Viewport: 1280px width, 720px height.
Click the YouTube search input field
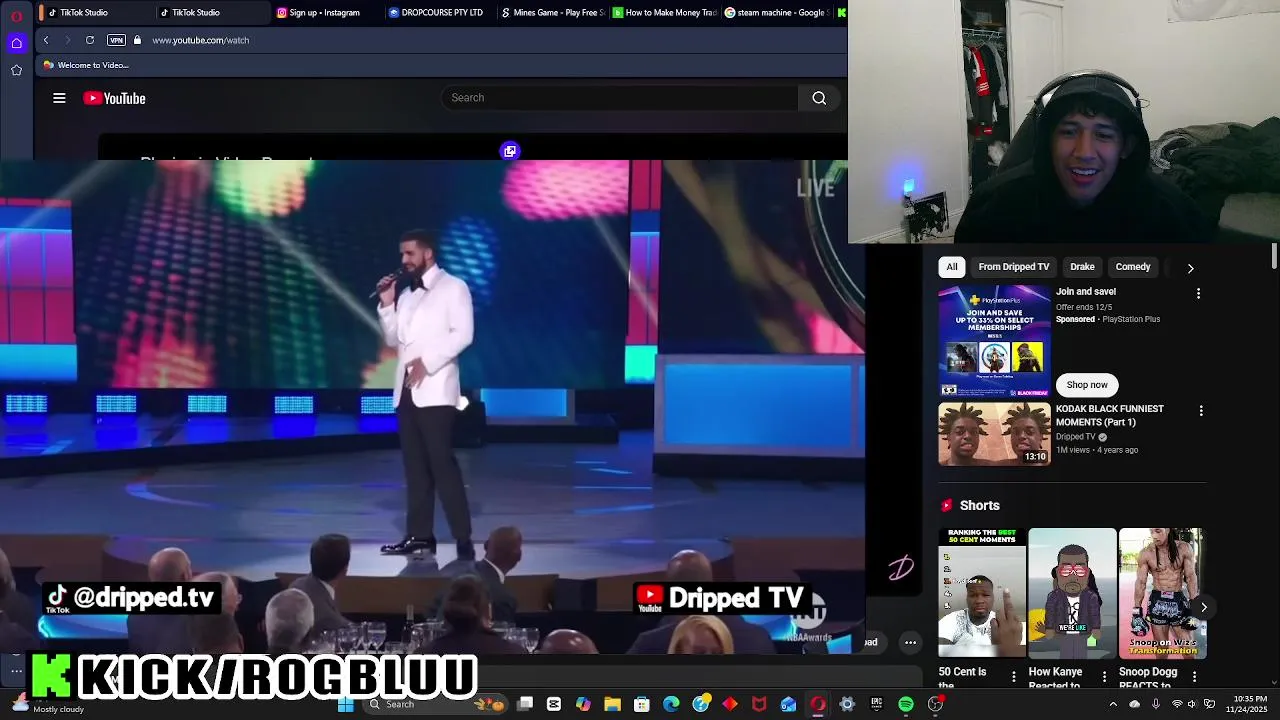pyautogui.click(x=620, y=98)
